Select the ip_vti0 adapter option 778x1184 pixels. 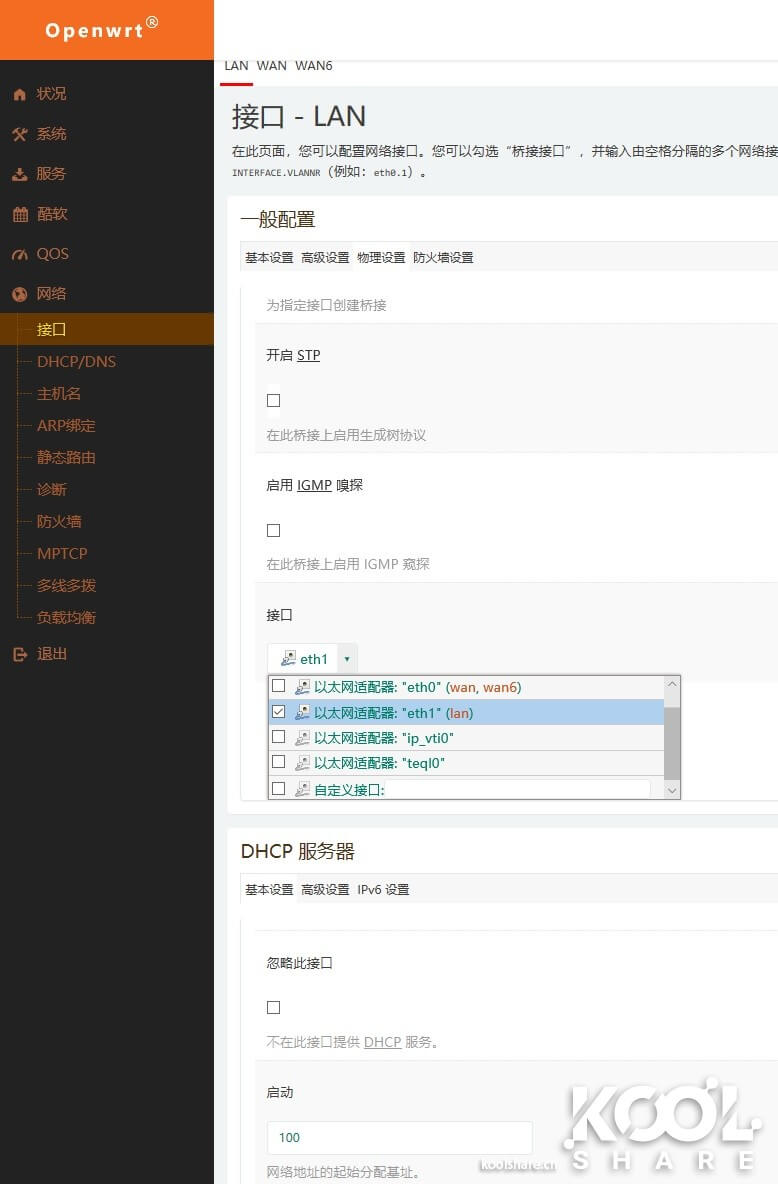point(384,738)
